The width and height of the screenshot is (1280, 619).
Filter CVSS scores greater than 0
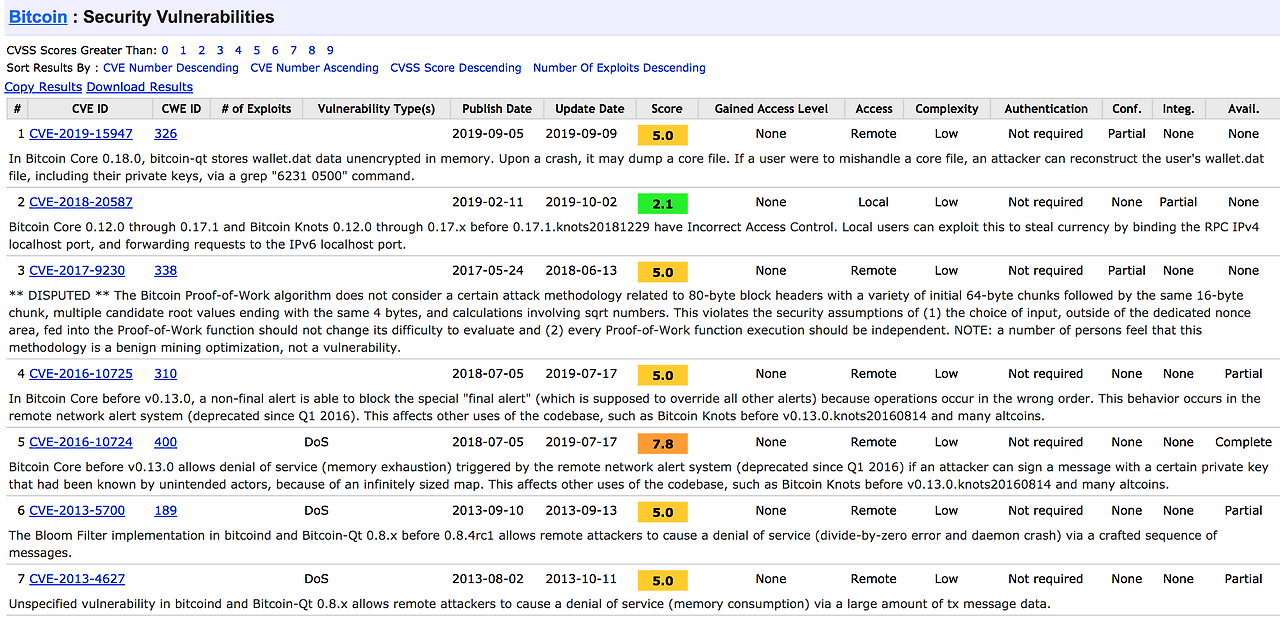[166, 50]
